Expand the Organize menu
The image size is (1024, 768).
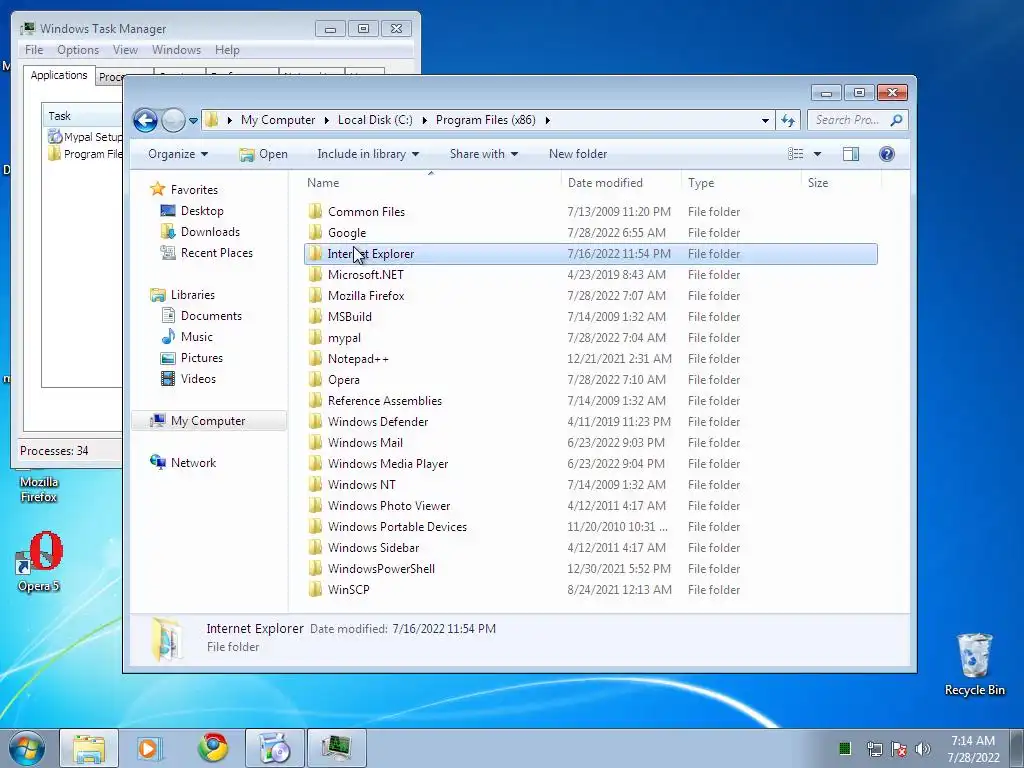(x=178, y=154)
